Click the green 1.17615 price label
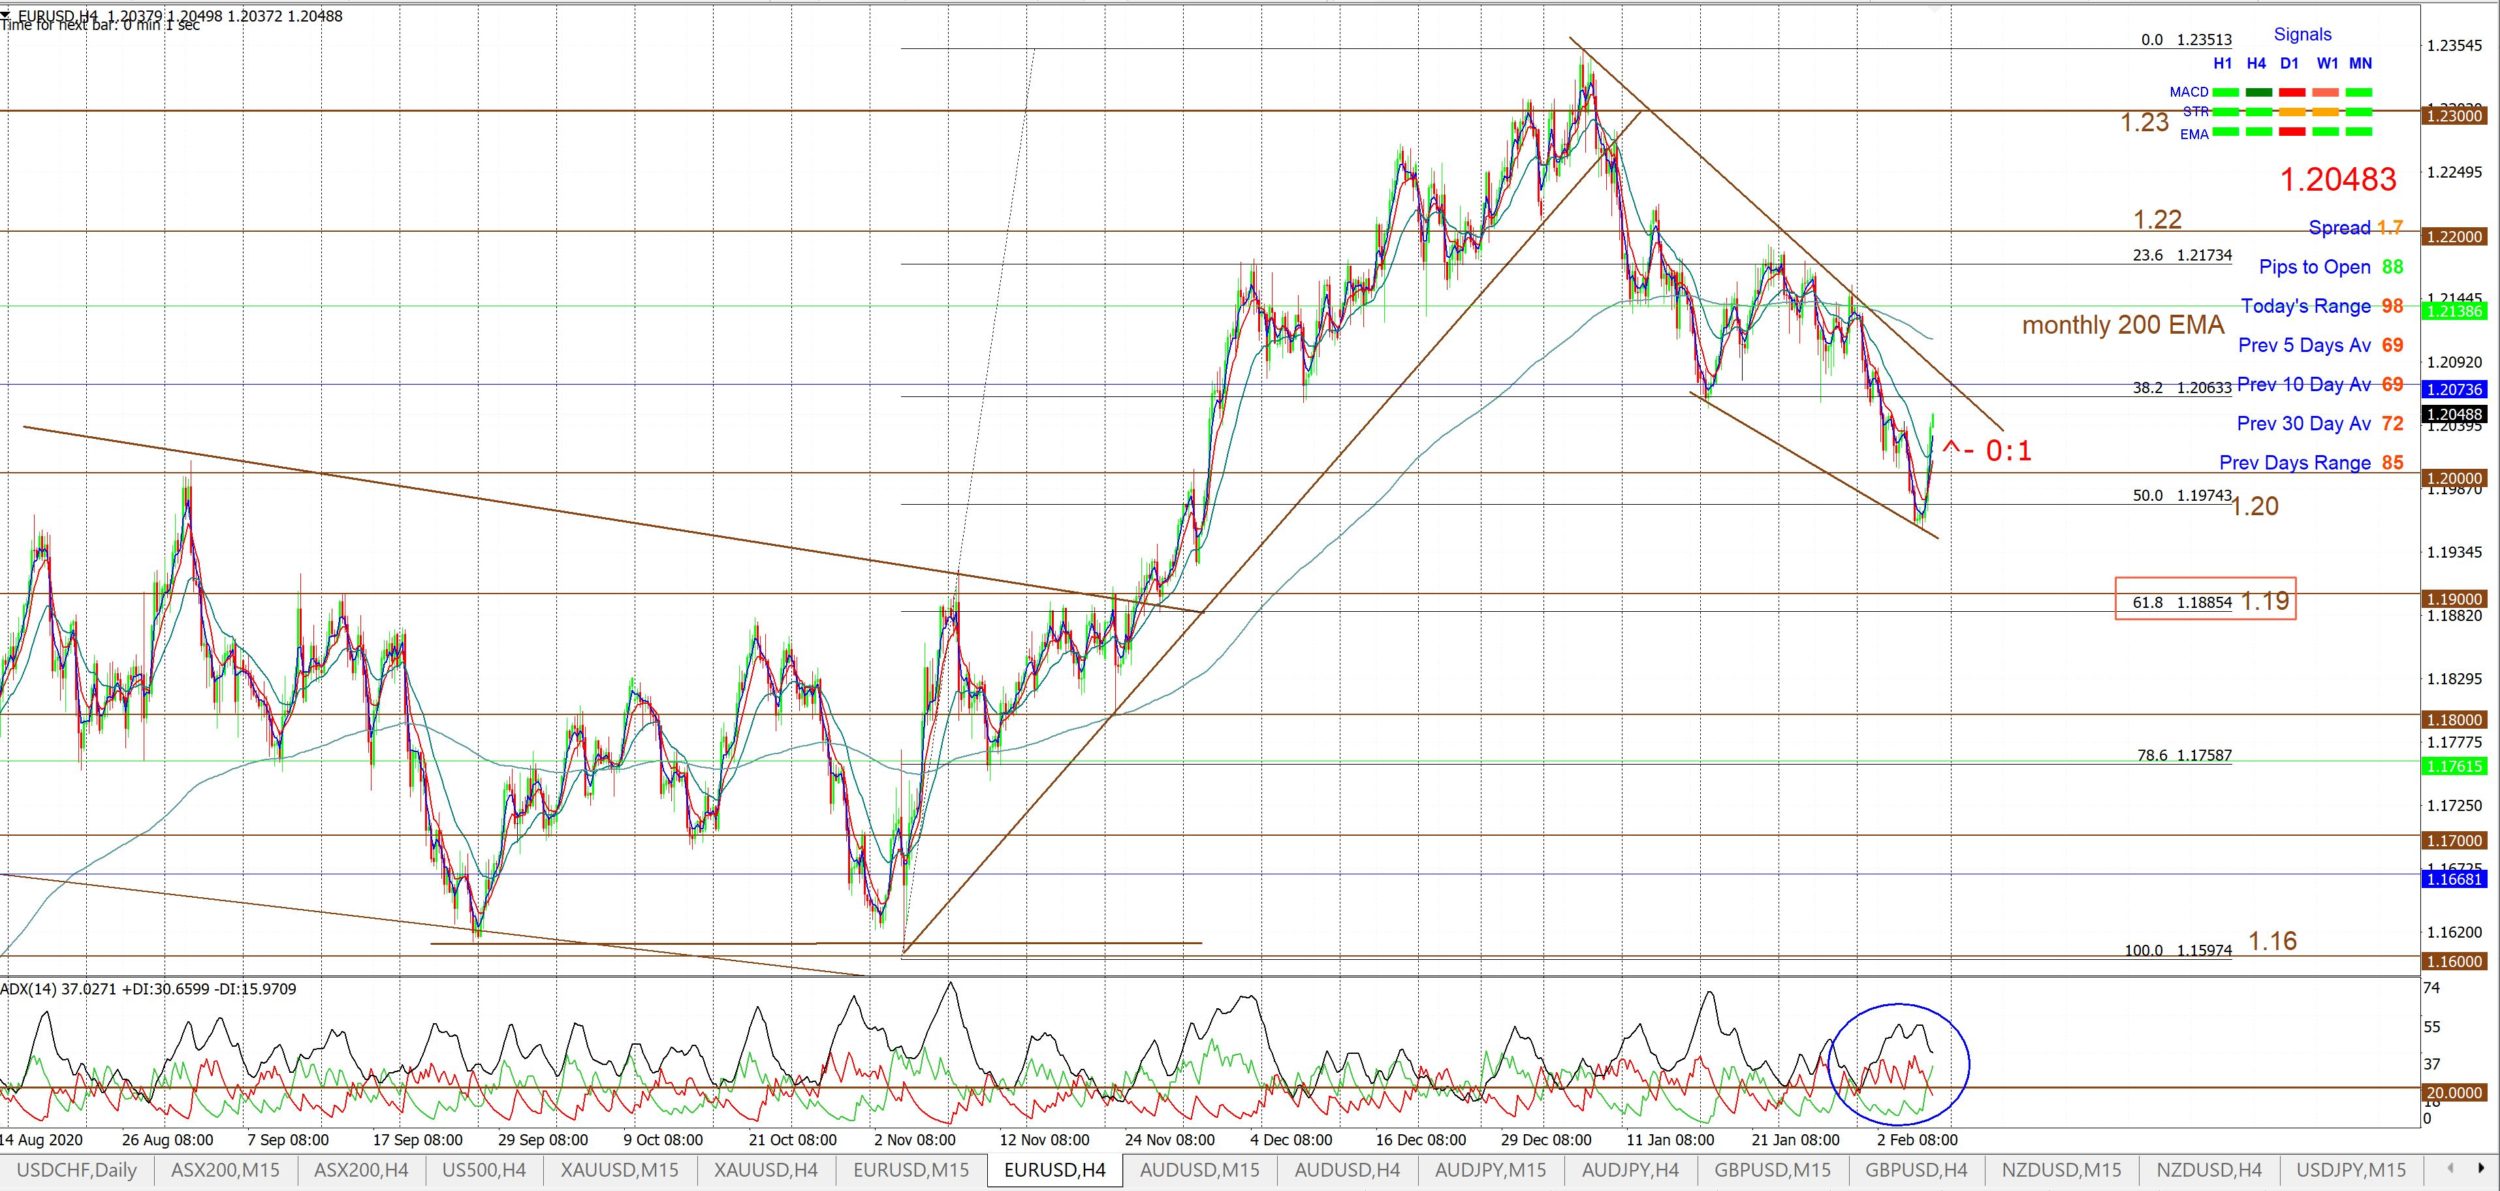Screen dimensions: 2500x1191 [2454, 767]
